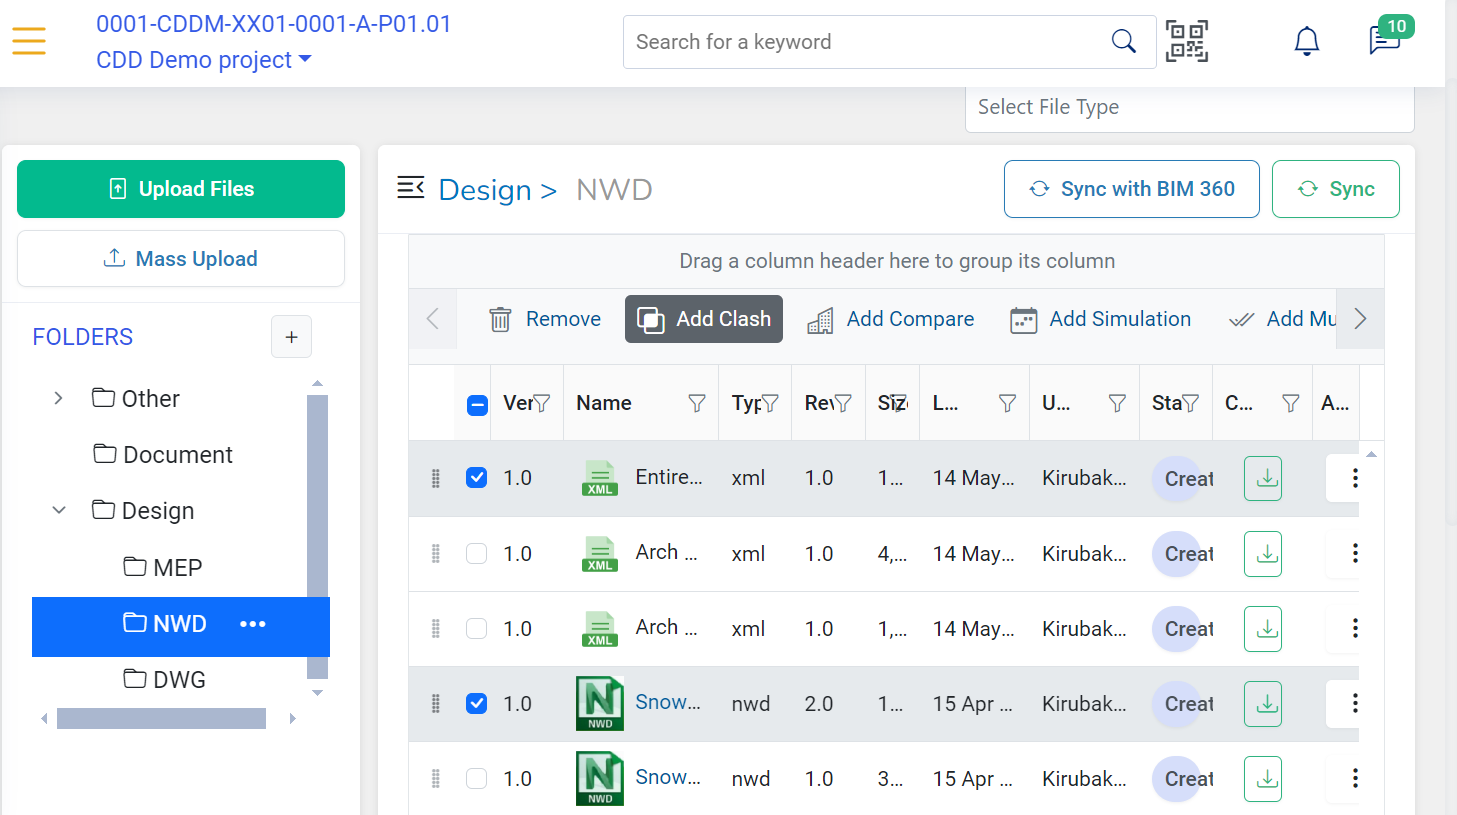Download the Entire xml file
Screen dimensions: 1457x815
point(1263,478)
